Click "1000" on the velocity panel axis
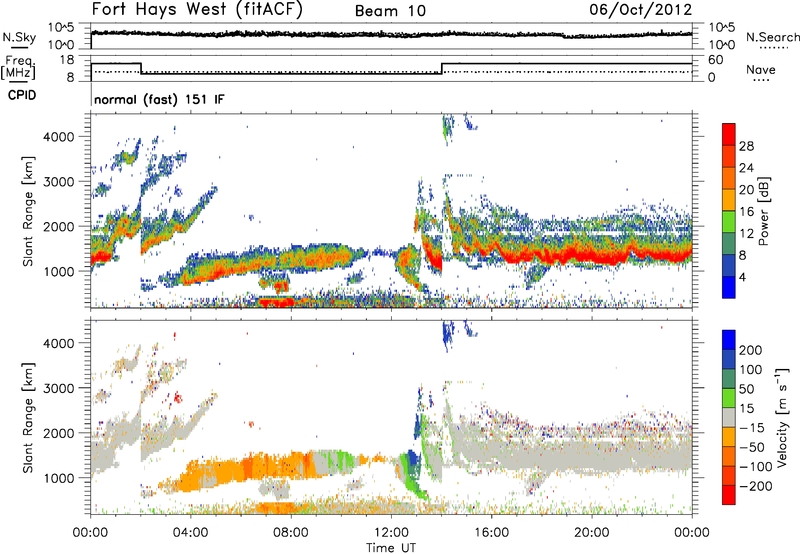 click(58, 478)
